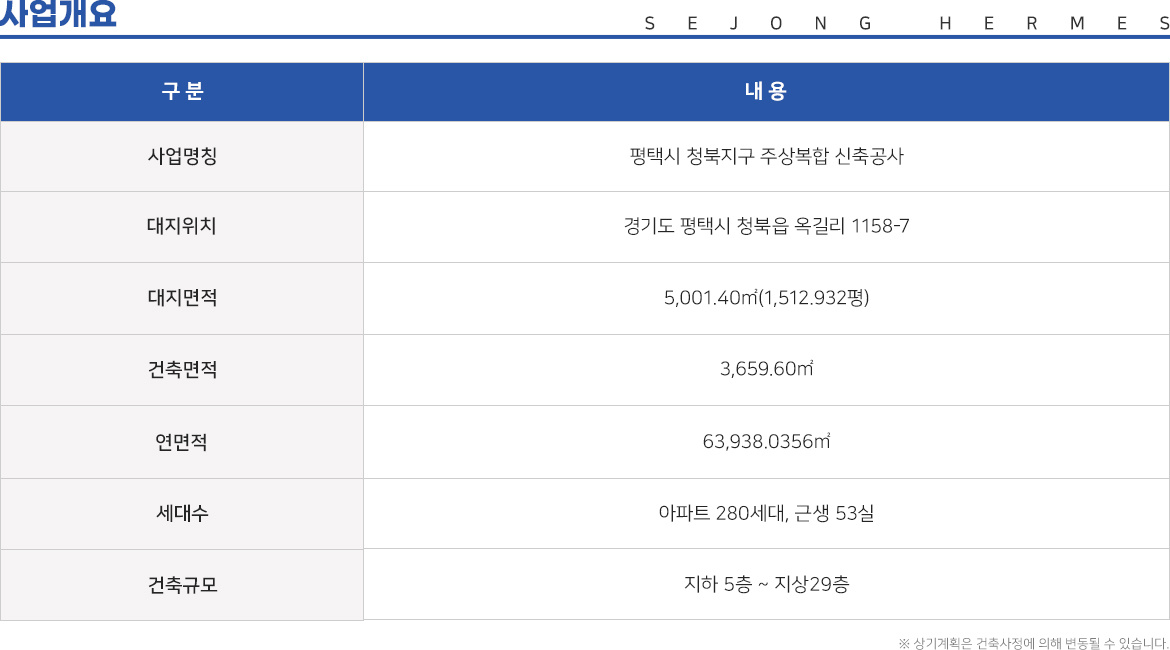Click the 대지위치 row label
The width and height of the screenshot is (1170, 650).
click(182, 226)
